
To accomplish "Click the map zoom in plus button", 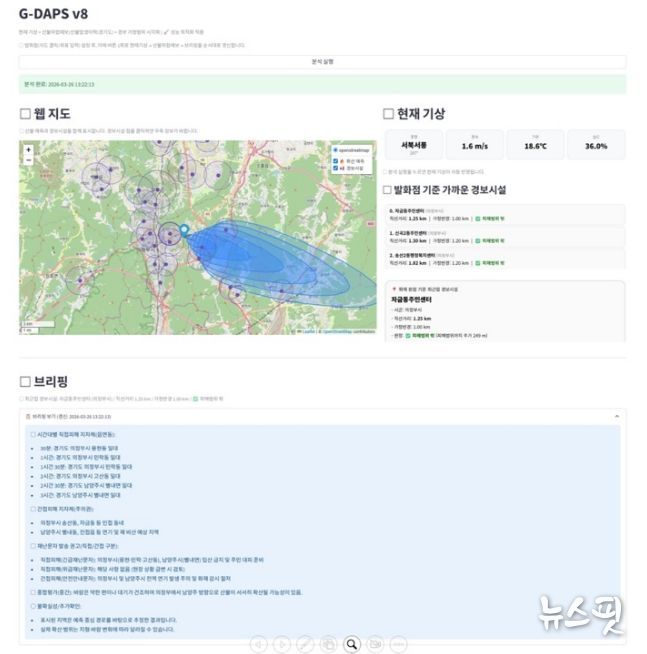I will click(x=29, y=150).
